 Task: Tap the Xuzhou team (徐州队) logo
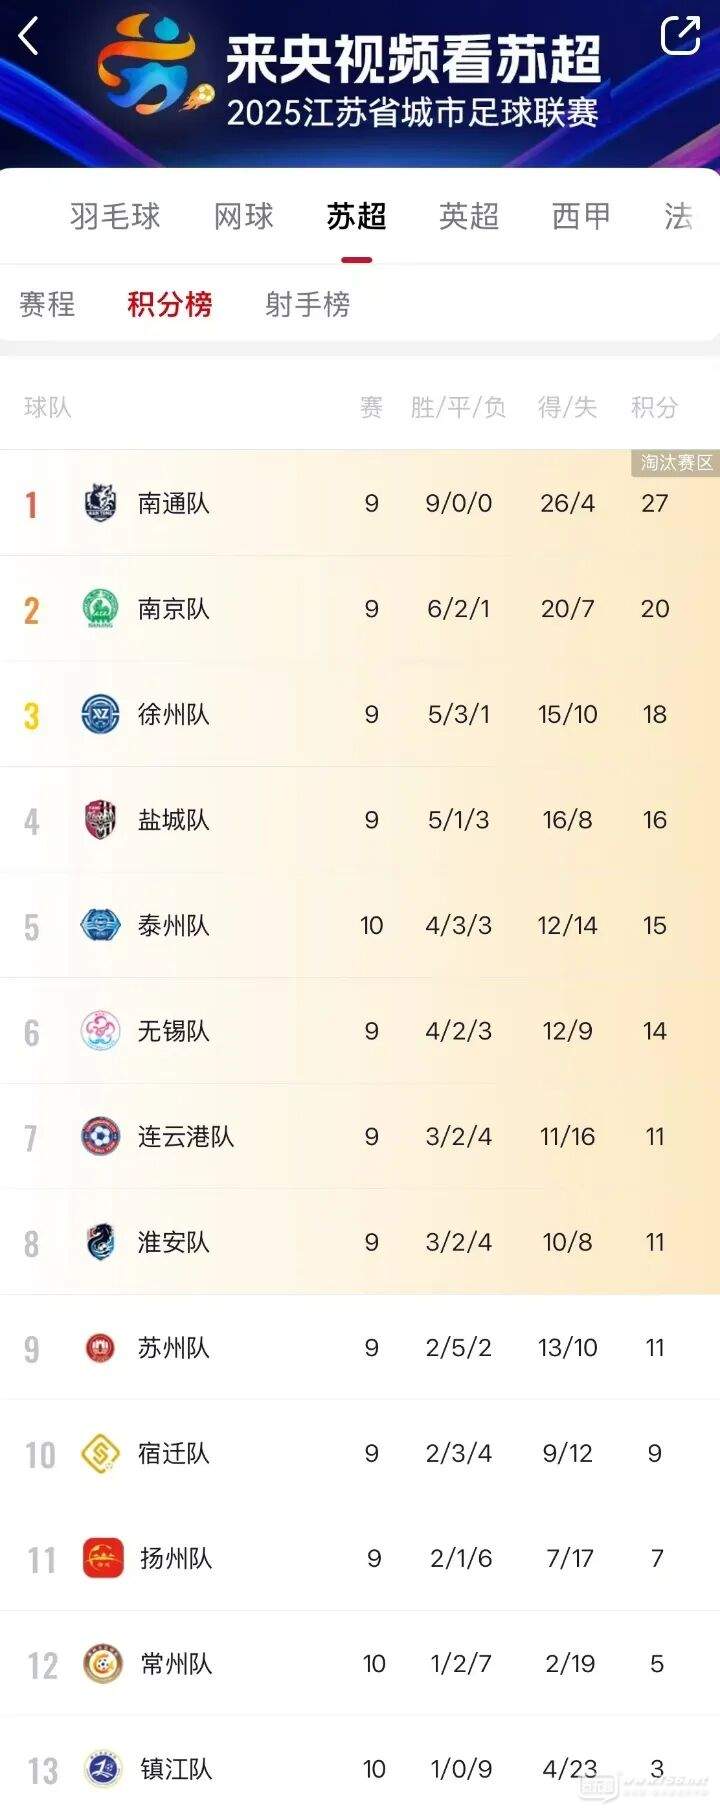101,714
